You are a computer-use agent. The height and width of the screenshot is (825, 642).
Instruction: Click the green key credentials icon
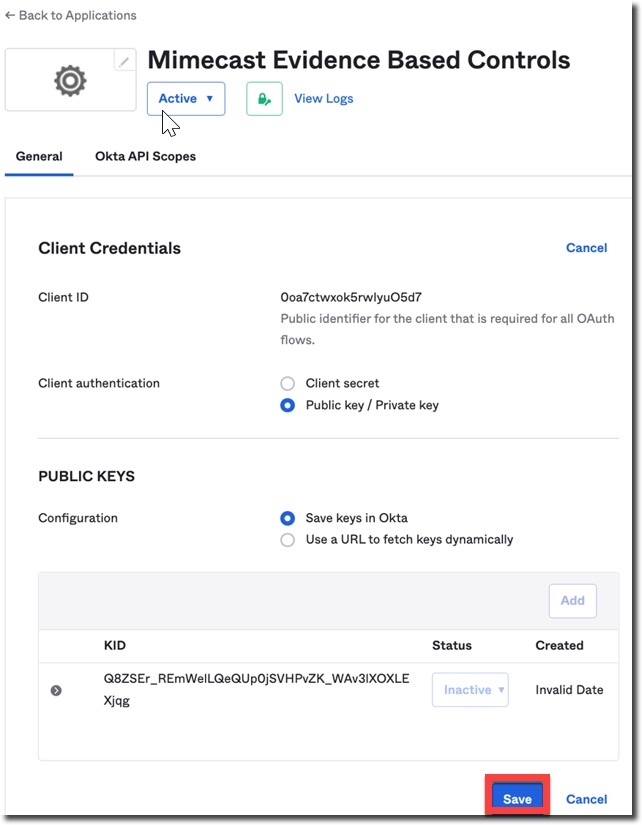point(262,98)
